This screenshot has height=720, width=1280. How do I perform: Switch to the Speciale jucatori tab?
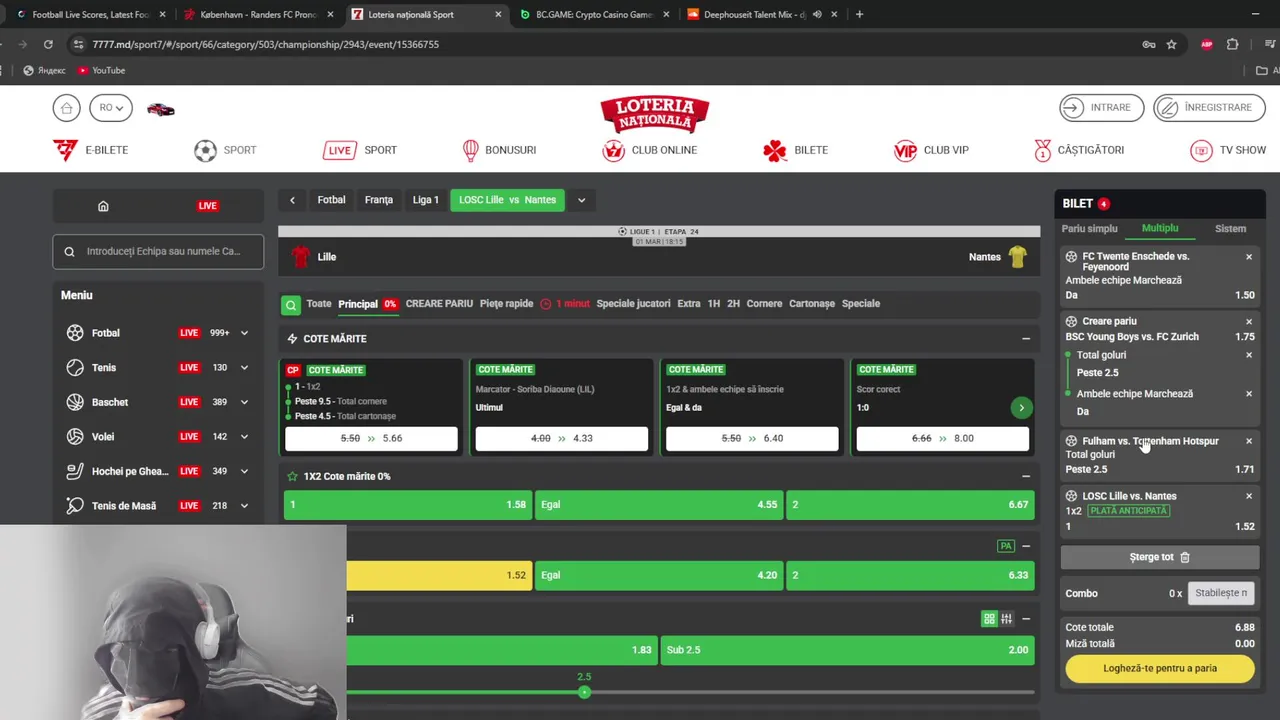tap(633, 304)
